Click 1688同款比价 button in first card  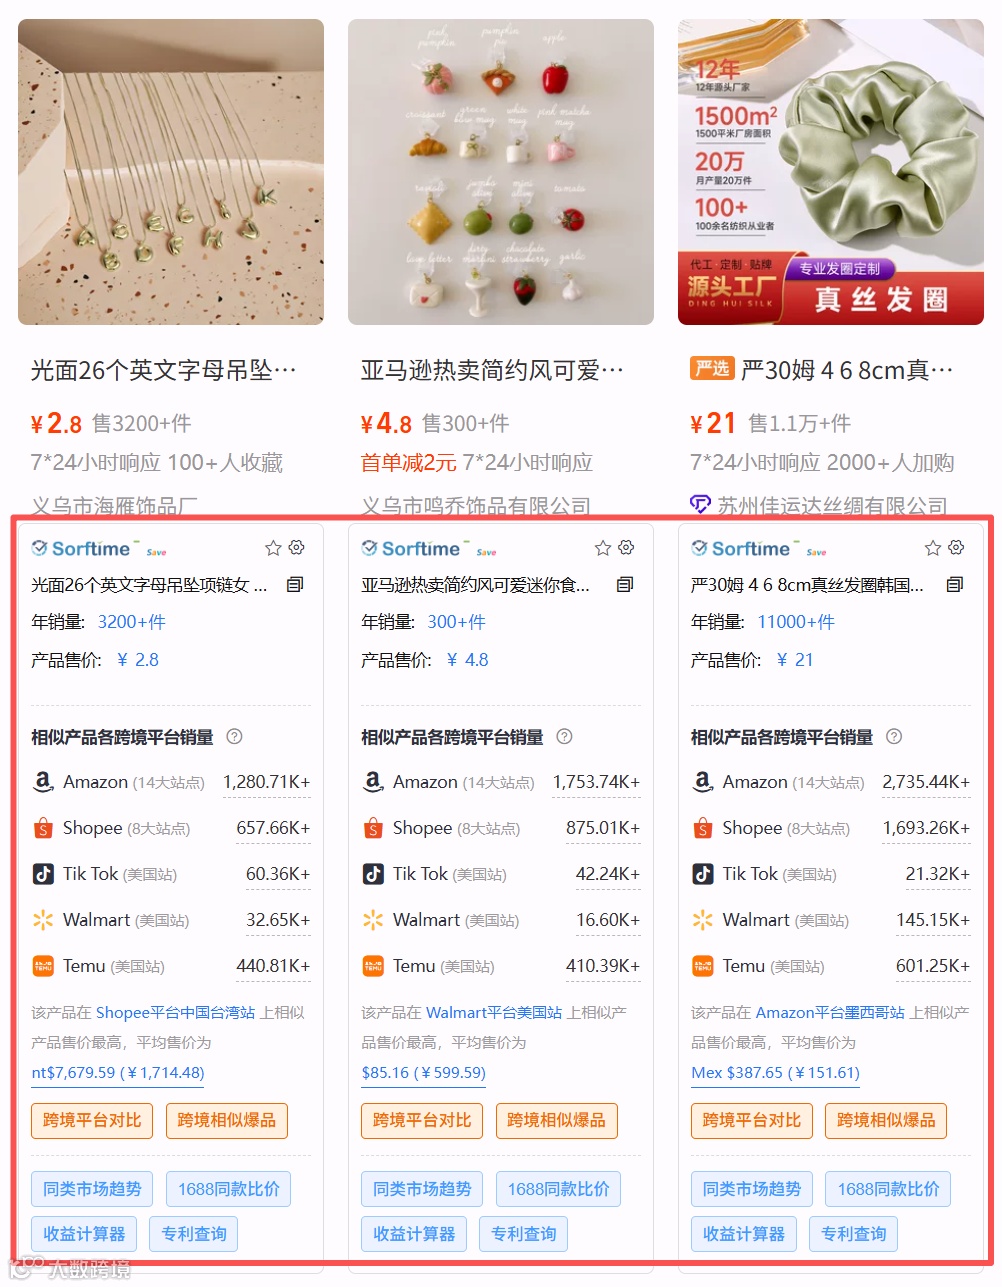point(229,1189)
